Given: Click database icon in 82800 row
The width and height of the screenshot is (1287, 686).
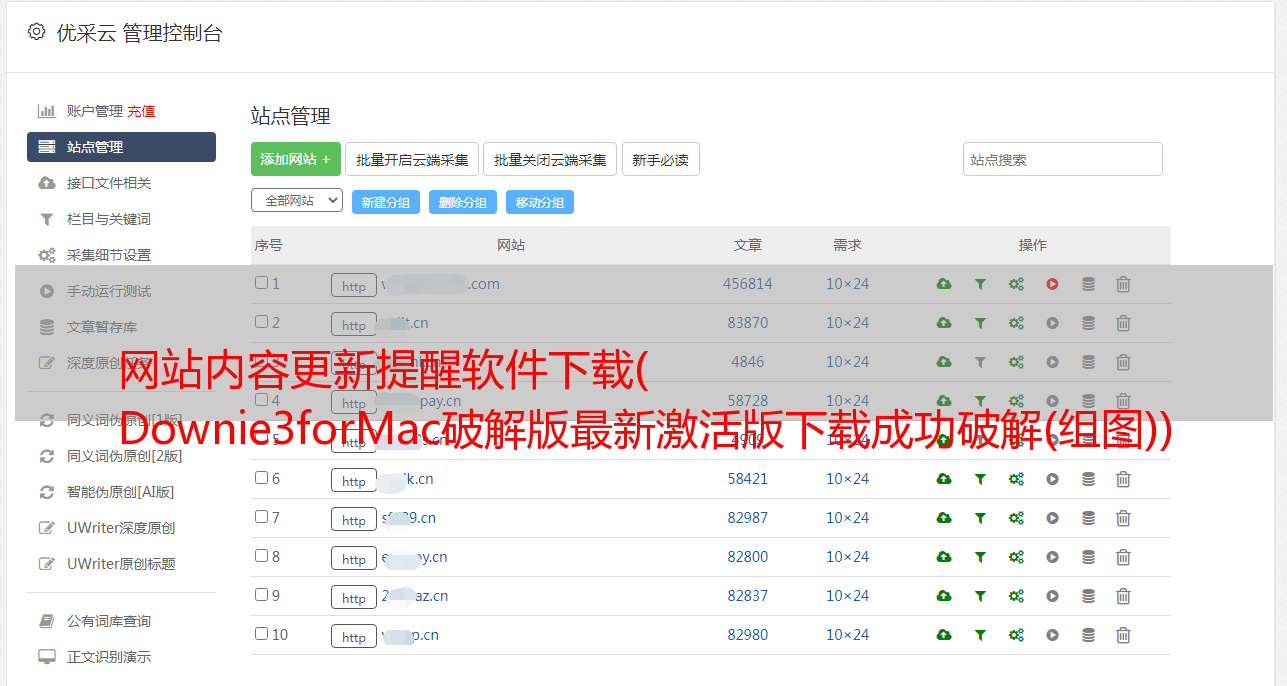Looking at the screenshot, I should pyautogui.click(x=1088, y=557).
